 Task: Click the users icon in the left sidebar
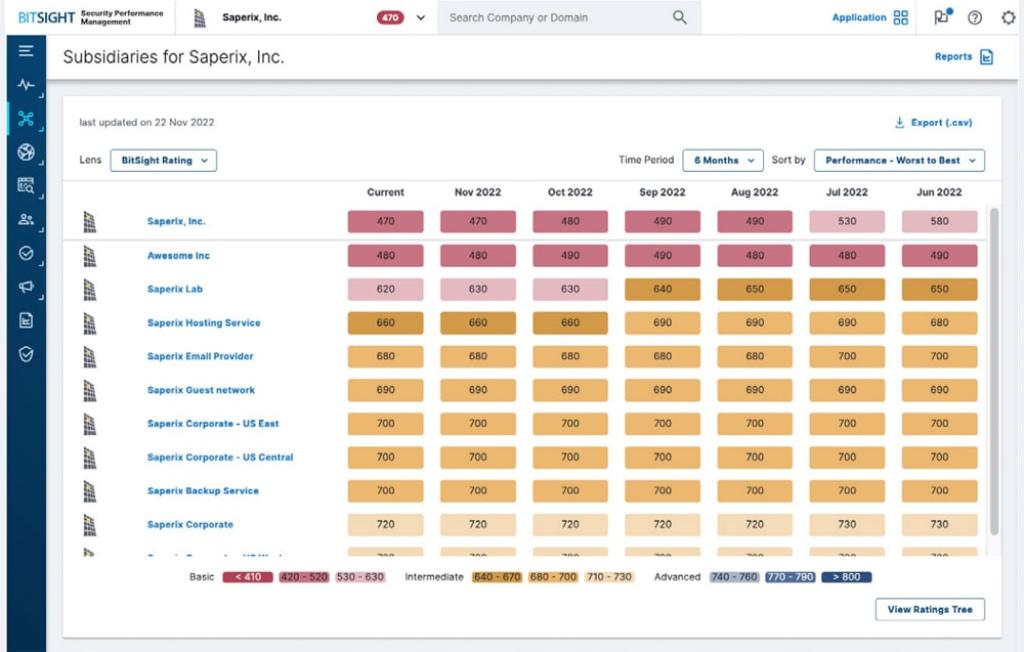pos(27,220)
